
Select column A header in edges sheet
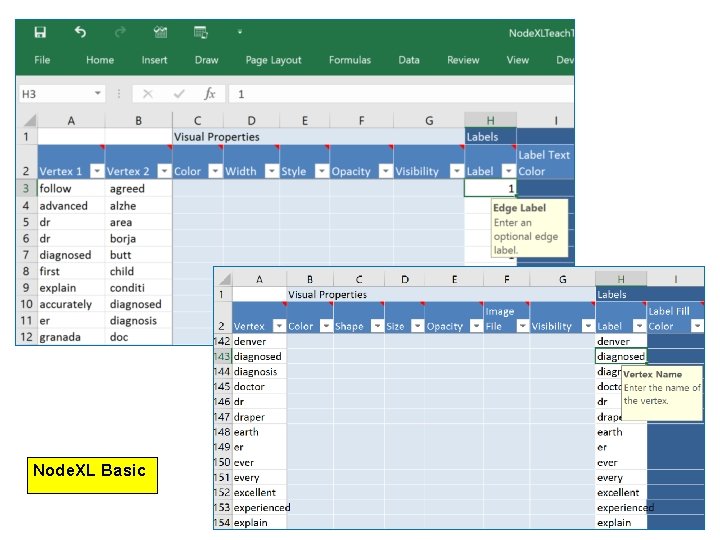(x=71, y=120)
